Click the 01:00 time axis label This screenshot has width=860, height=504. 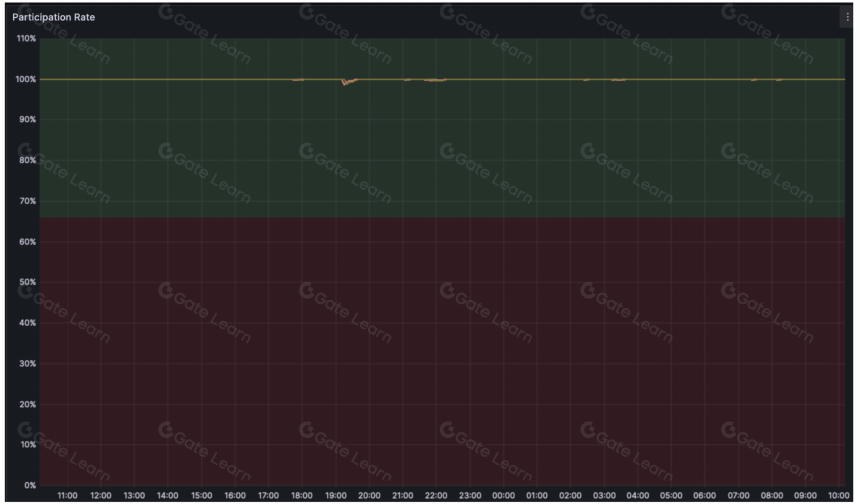[537, 495]
